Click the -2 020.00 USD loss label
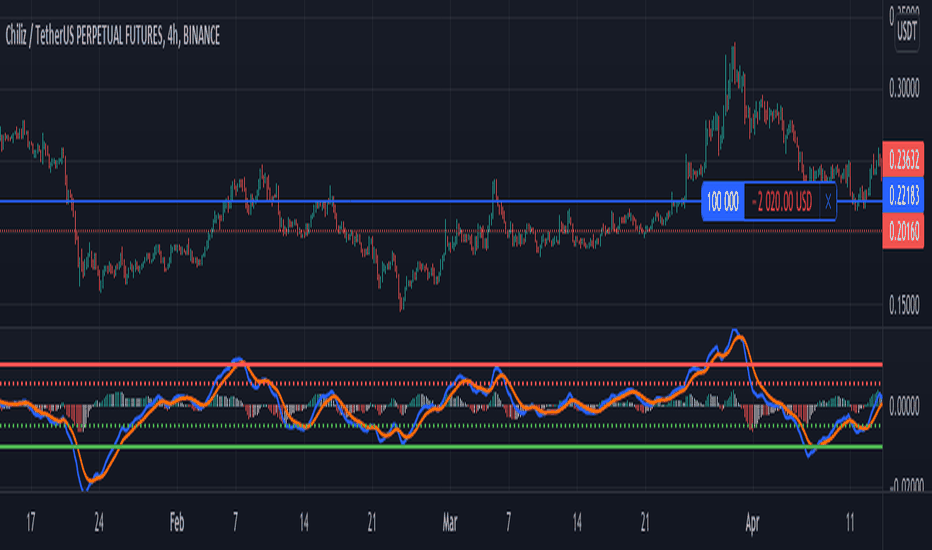 [x=782, y=203]
